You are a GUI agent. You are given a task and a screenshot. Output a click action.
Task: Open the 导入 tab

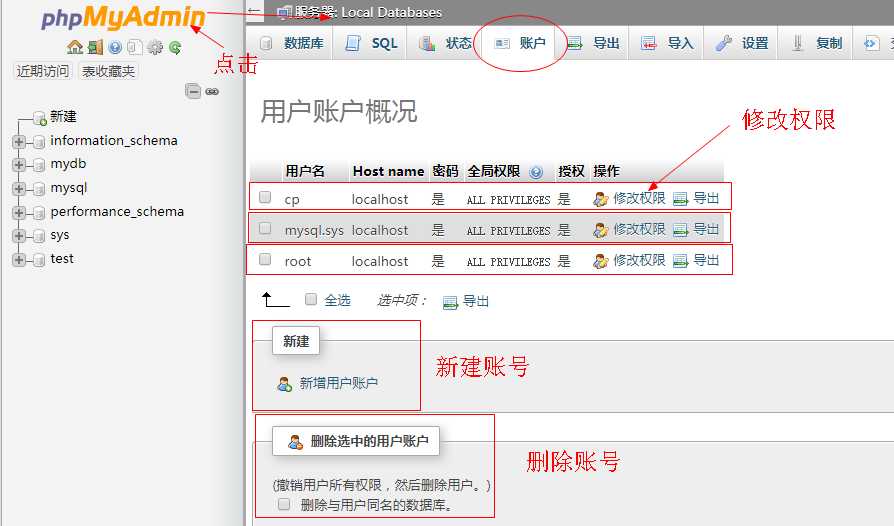[667, 43]
